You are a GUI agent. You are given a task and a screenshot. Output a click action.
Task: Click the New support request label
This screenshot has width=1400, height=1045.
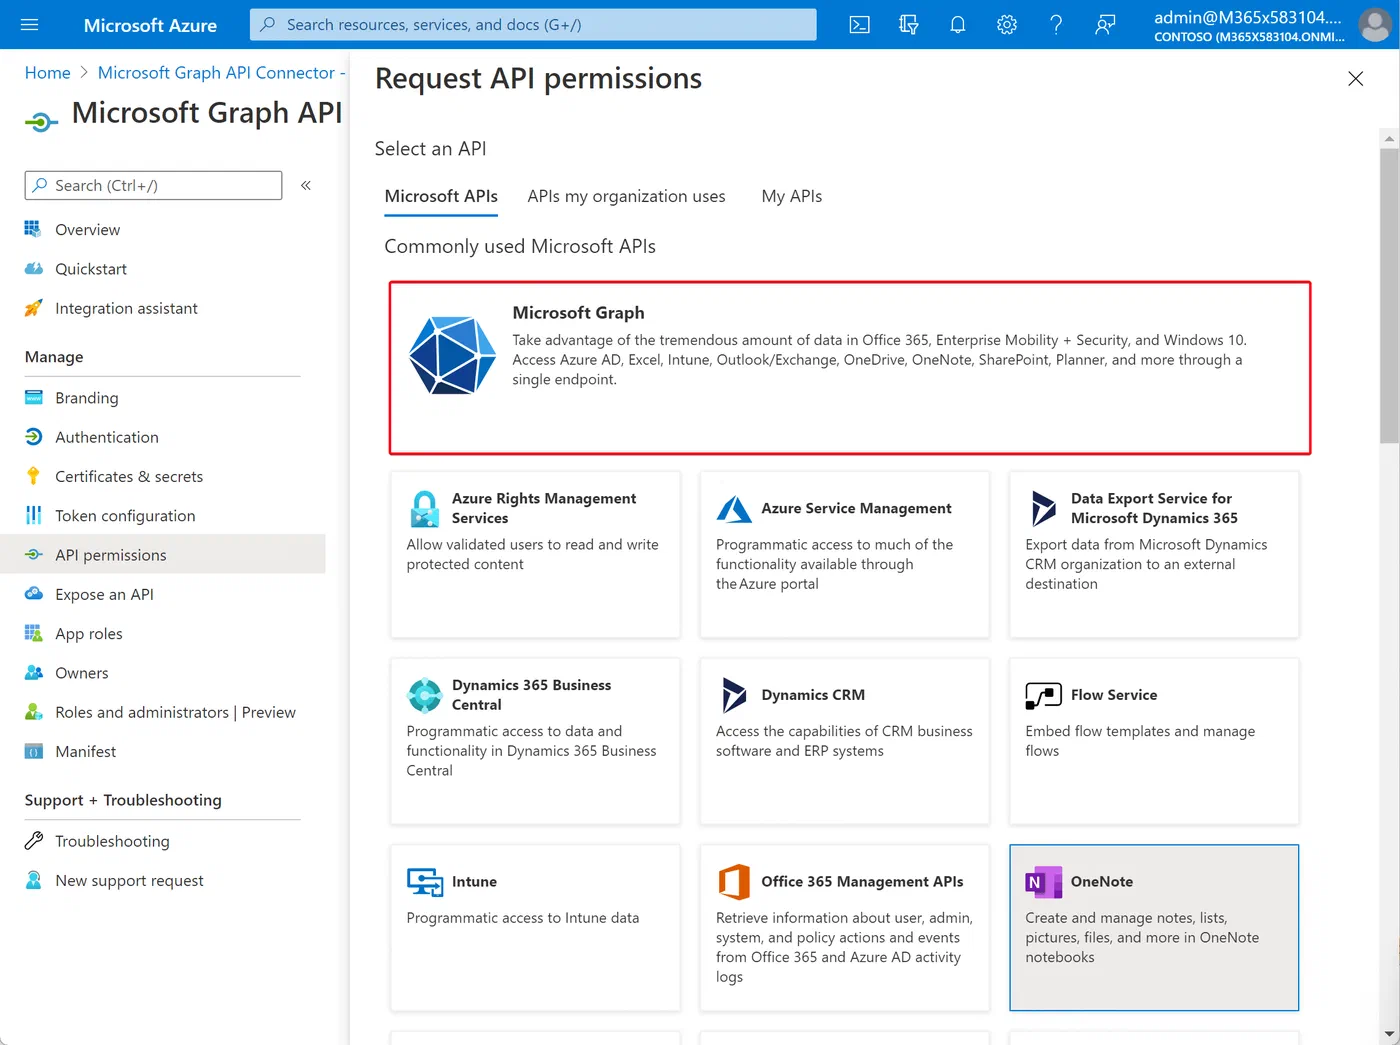coord(129,880)
